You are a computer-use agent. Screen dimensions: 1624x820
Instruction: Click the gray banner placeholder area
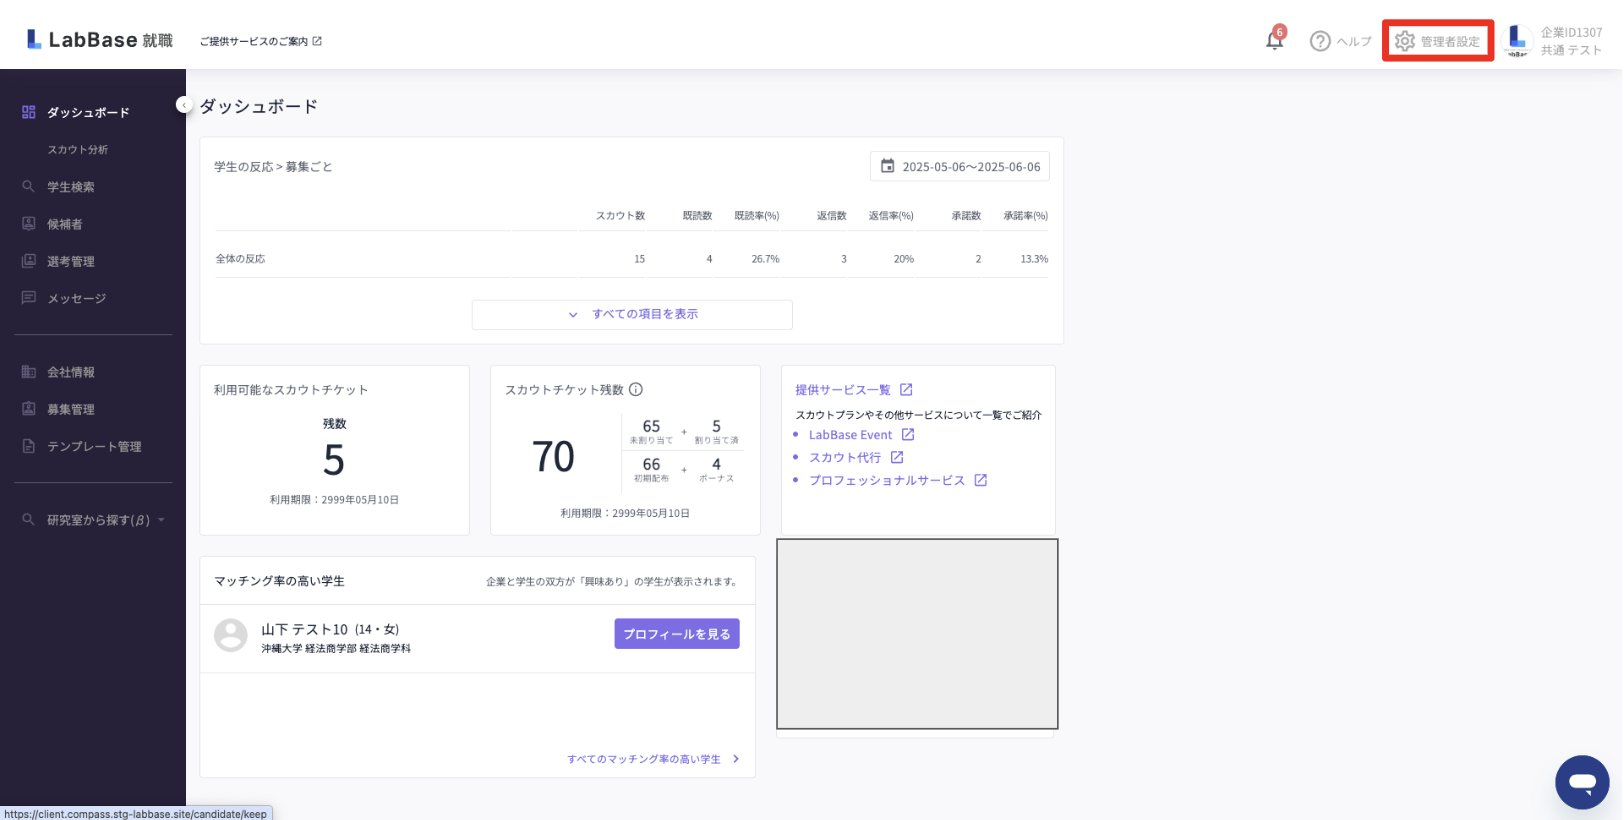(917, 634)
